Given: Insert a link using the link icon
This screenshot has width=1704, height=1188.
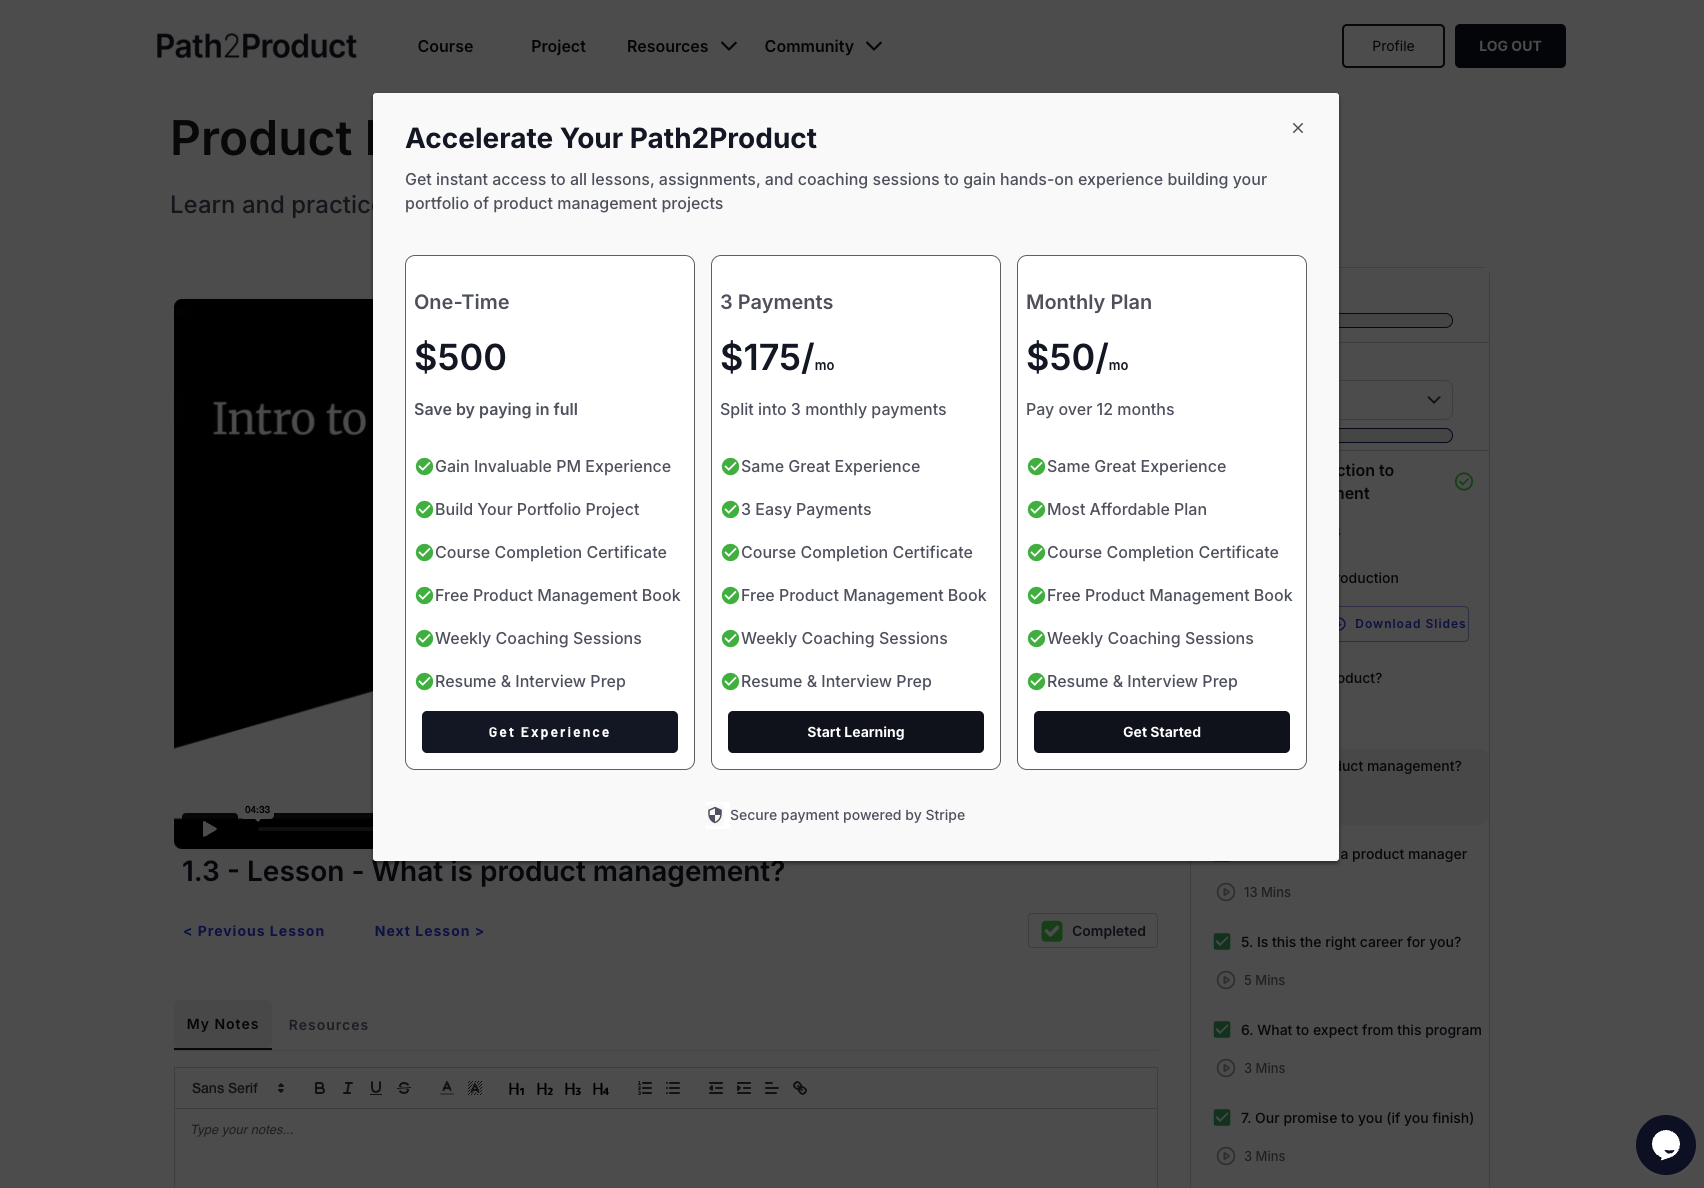Looking at the screenshot, I should pos(800,1088).
